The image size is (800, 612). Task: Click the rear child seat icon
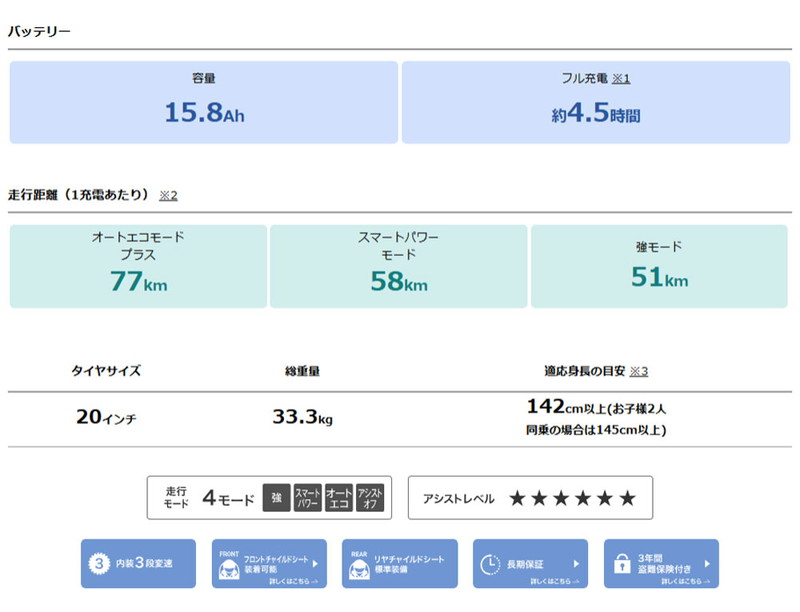point(359,569)
